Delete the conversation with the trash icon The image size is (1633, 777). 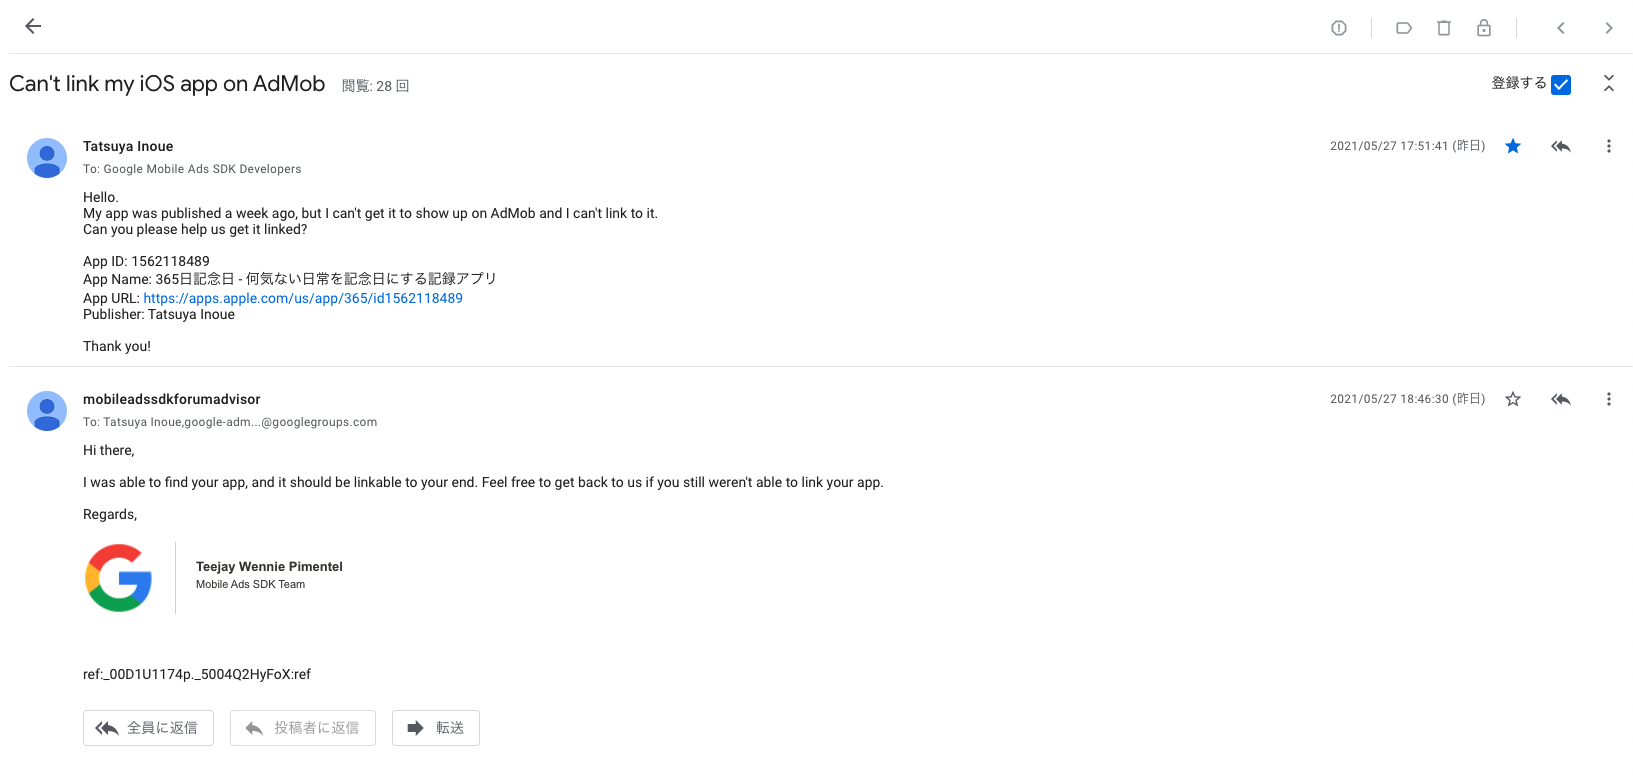click(x=1444, y=28)
